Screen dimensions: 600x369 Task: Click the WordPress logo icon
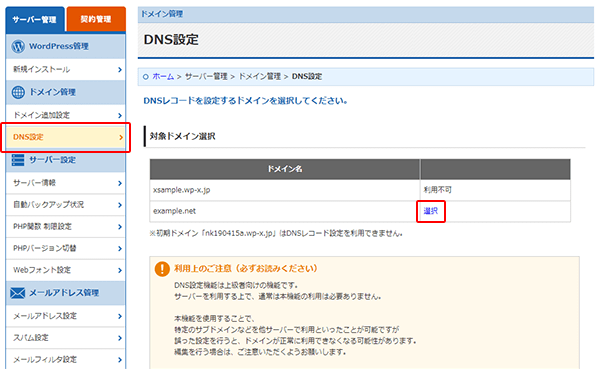(x=18, y=46)
